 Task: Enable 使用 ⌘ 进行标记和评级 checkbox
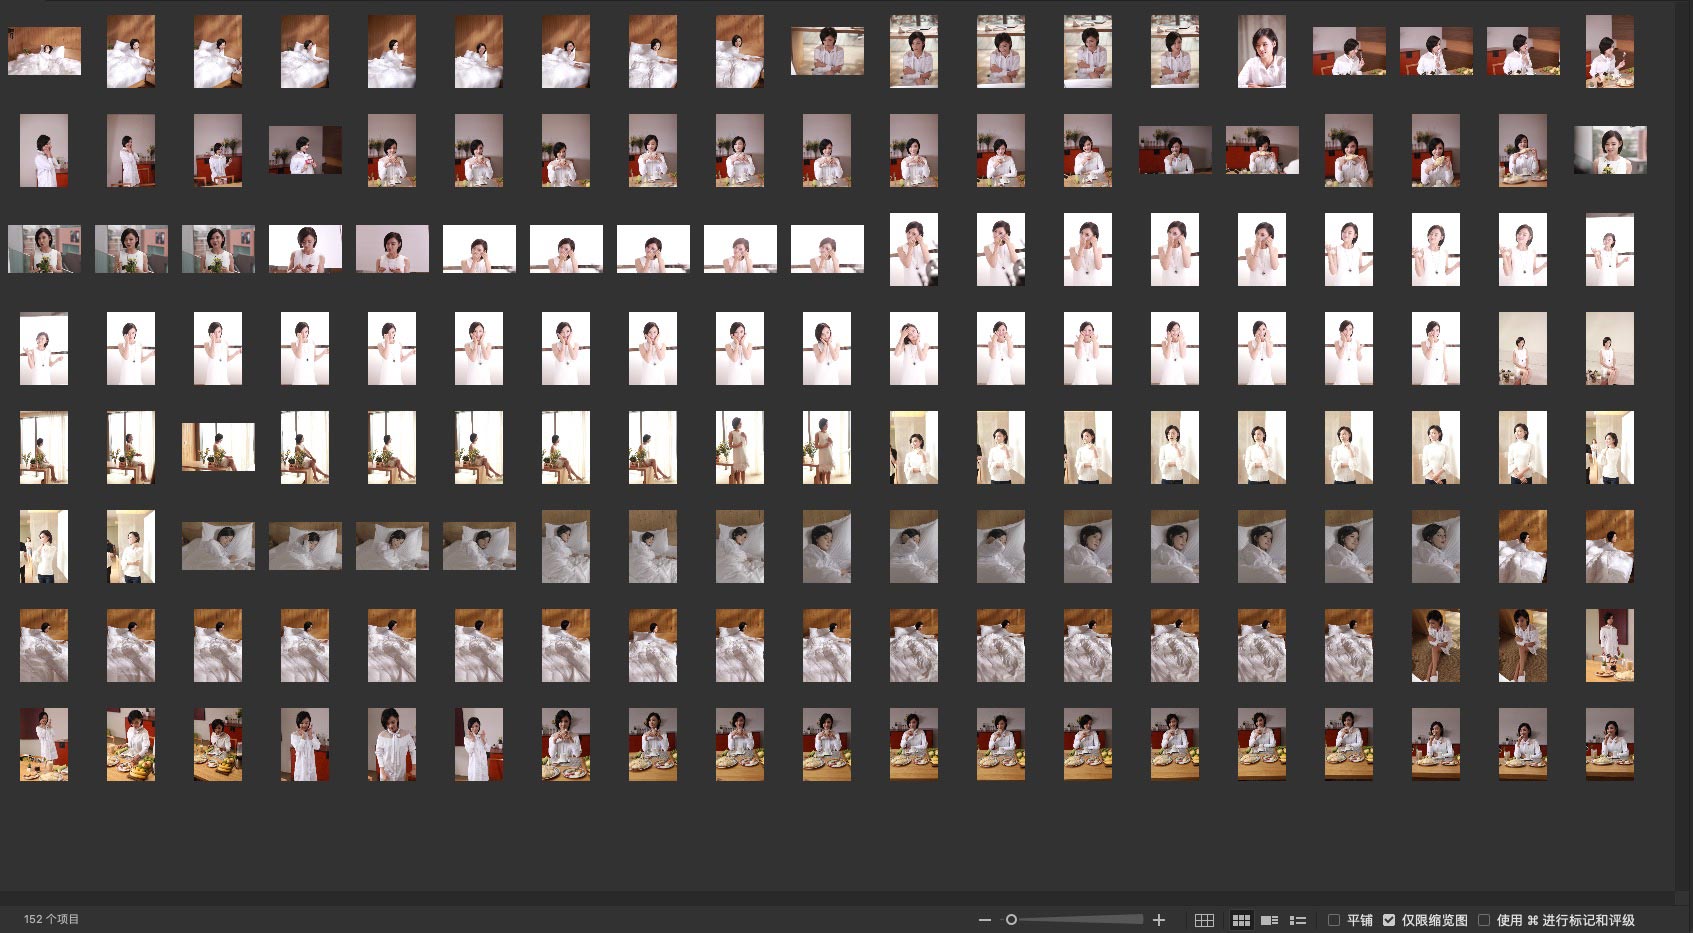[1484, 920]
